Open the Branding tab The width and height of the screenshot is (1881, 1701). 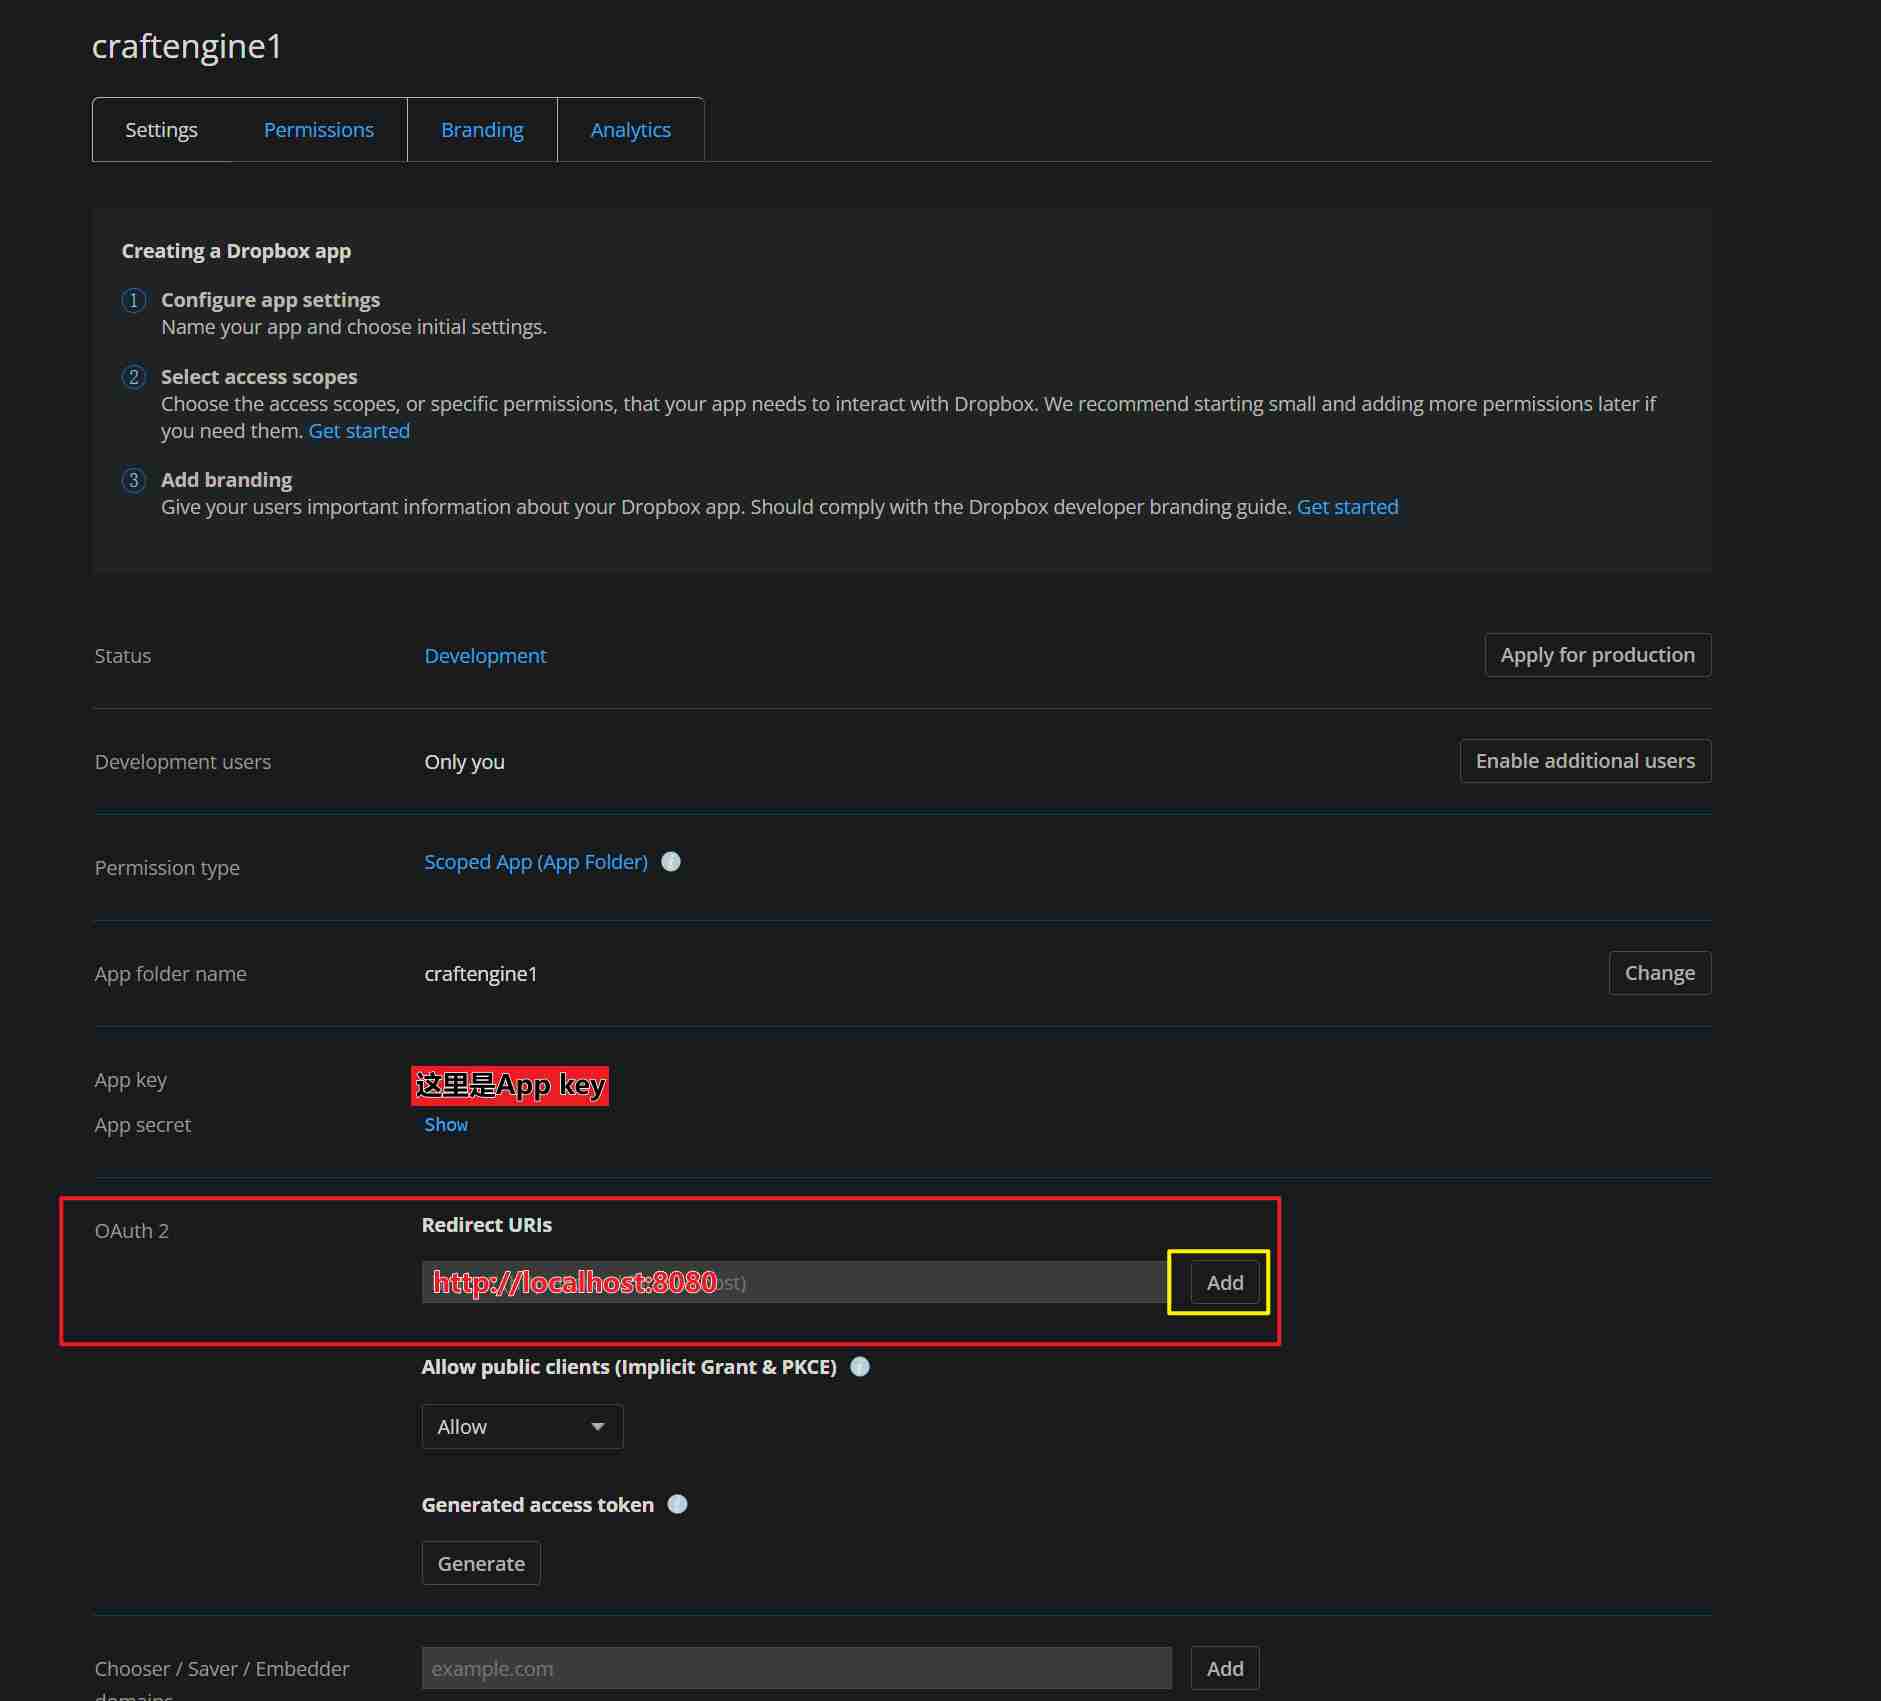(482, 130)
